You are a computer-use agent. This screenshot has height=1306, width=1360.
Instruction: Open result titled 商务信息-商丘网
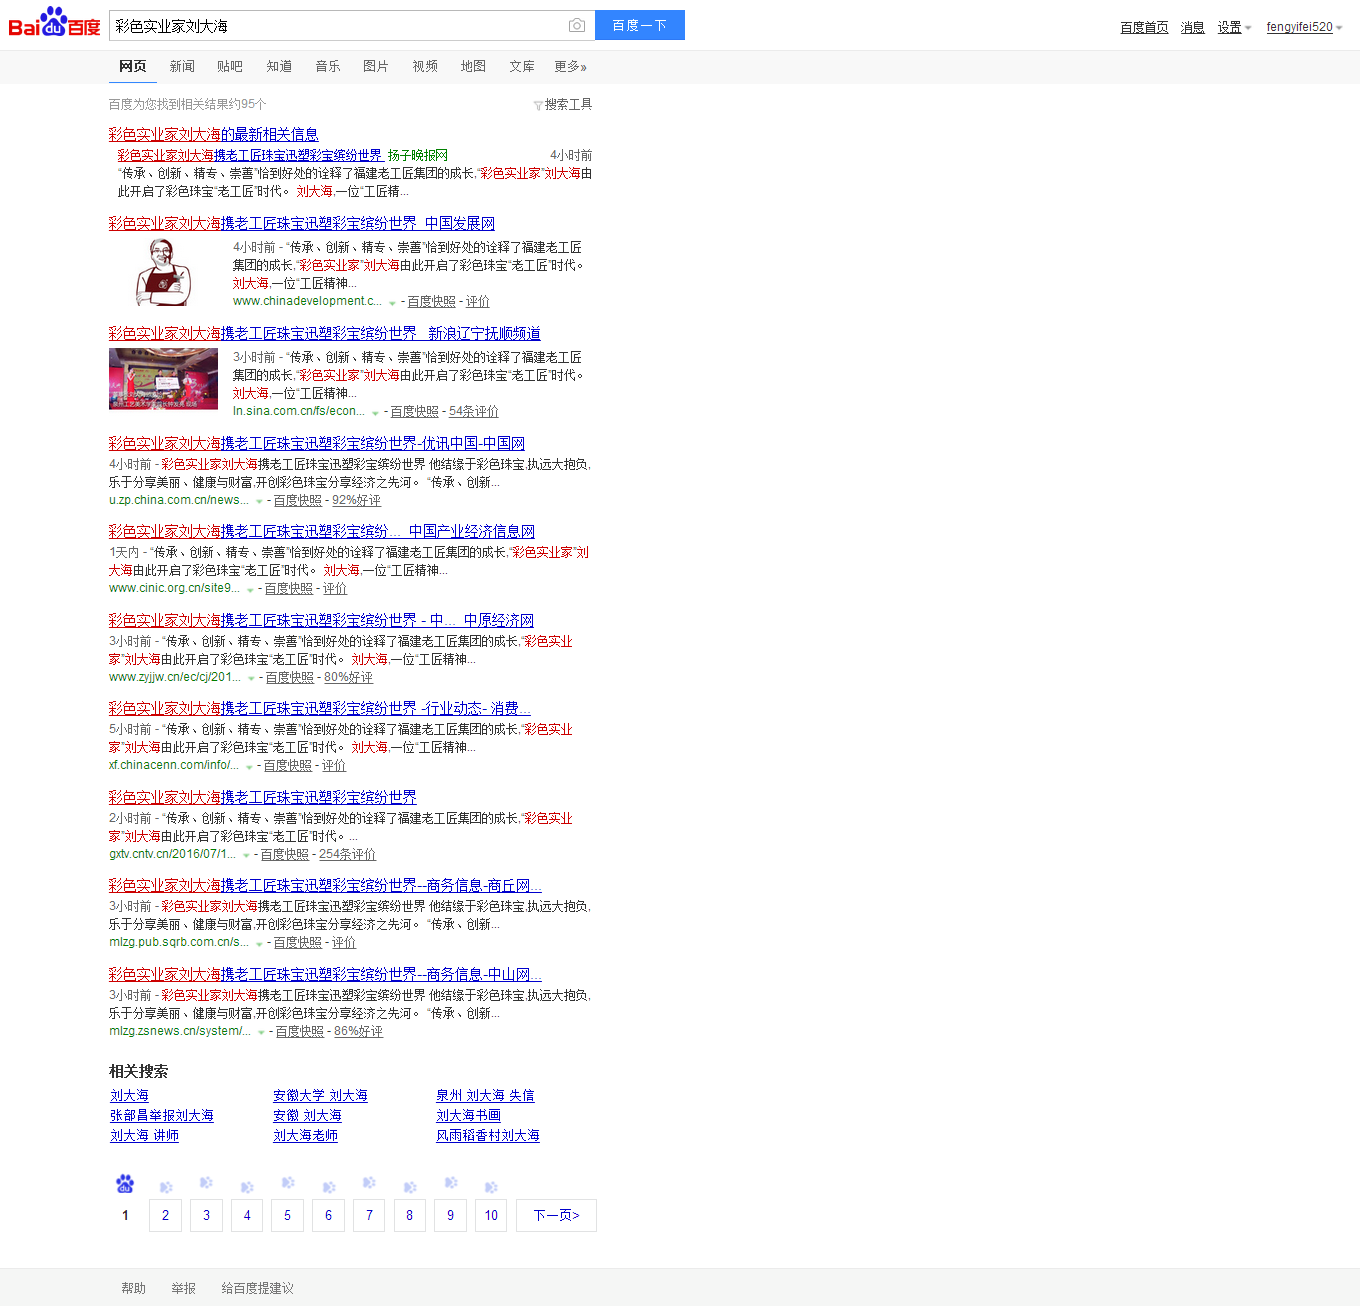(x=325, y=885)
